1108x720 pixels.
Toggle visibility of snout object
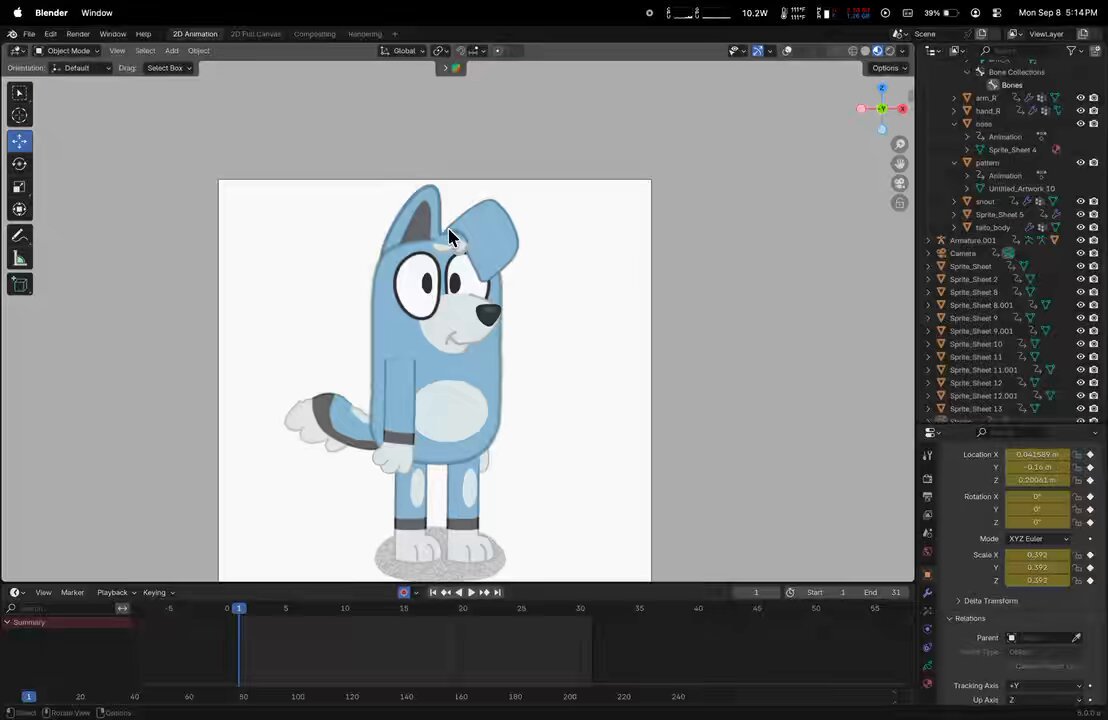[x=1080, y=201]
